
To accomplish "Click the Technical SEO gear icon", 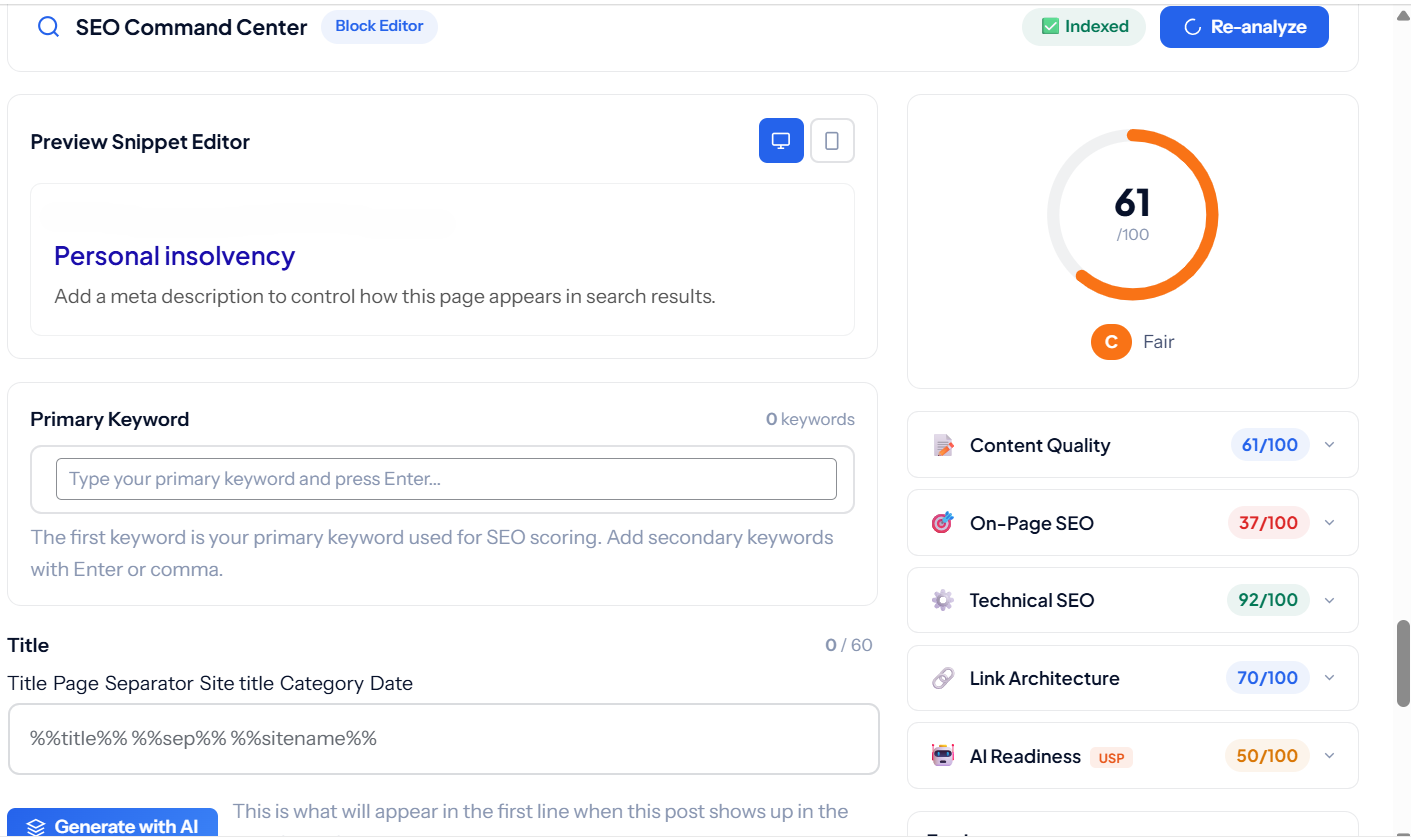I will click(943, 600).
